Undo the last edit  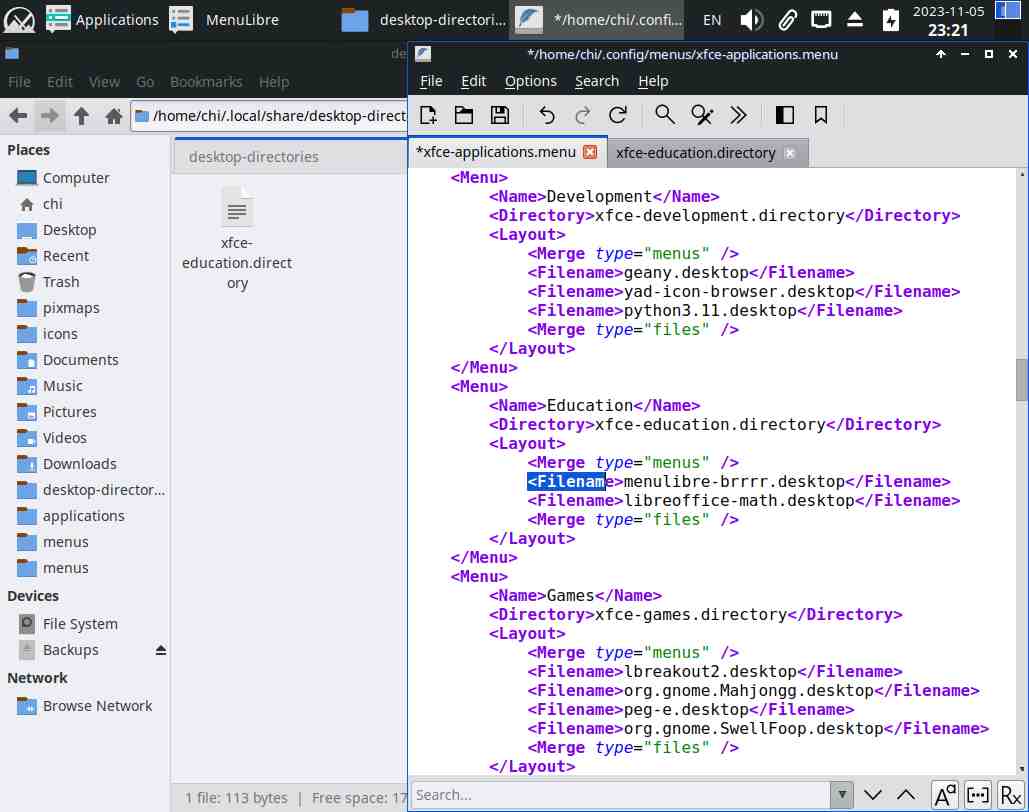click(x=546, y=115)
